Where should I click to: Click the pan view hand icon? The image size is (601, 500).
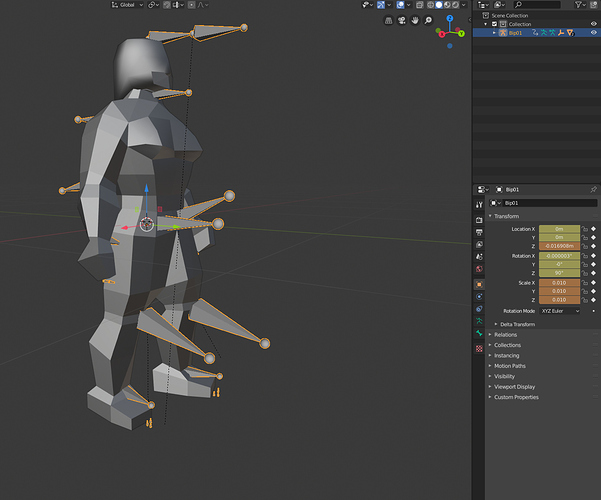coord(413,20)
